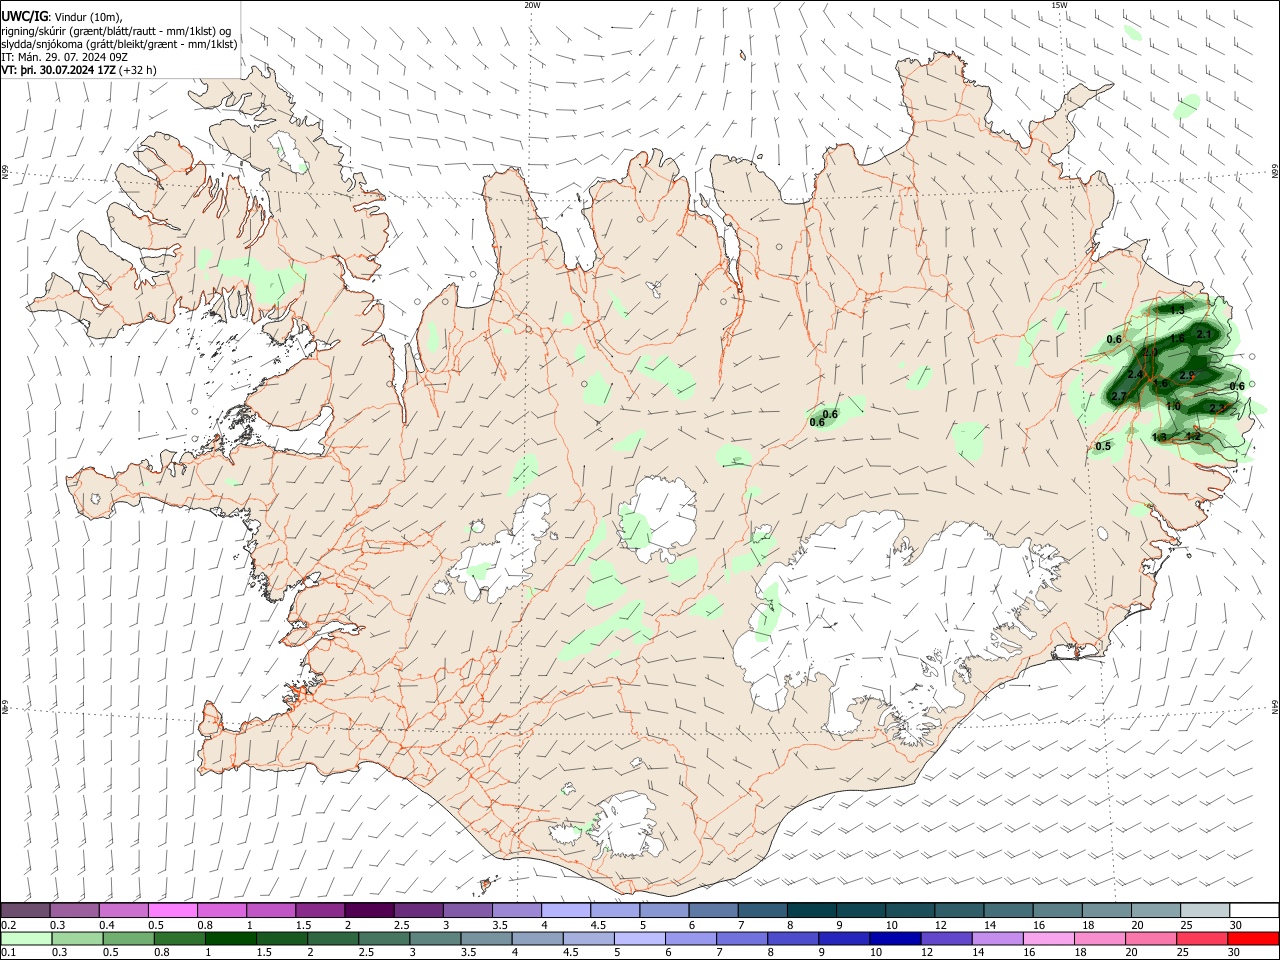Screen dimensions: 1280x960
Task: Click the initial time line 'IT: Mán. 29.07.2024 09Z'
Action: (x=64, y=57)
